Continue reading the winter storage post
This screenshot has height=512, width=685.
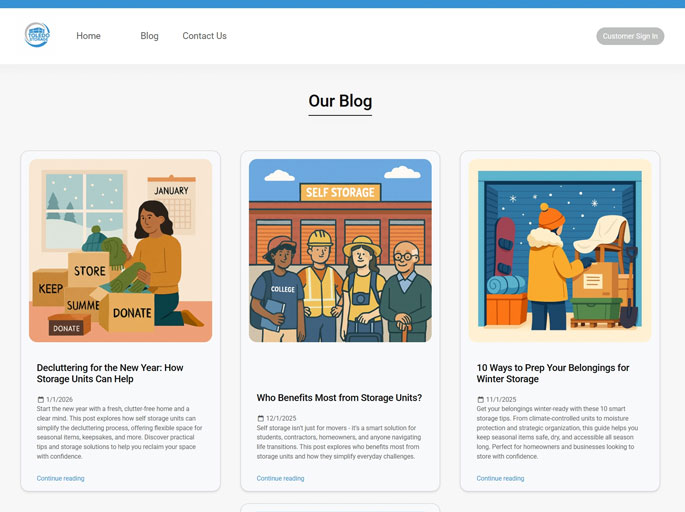pyautogui.click(x=500, y=479)
